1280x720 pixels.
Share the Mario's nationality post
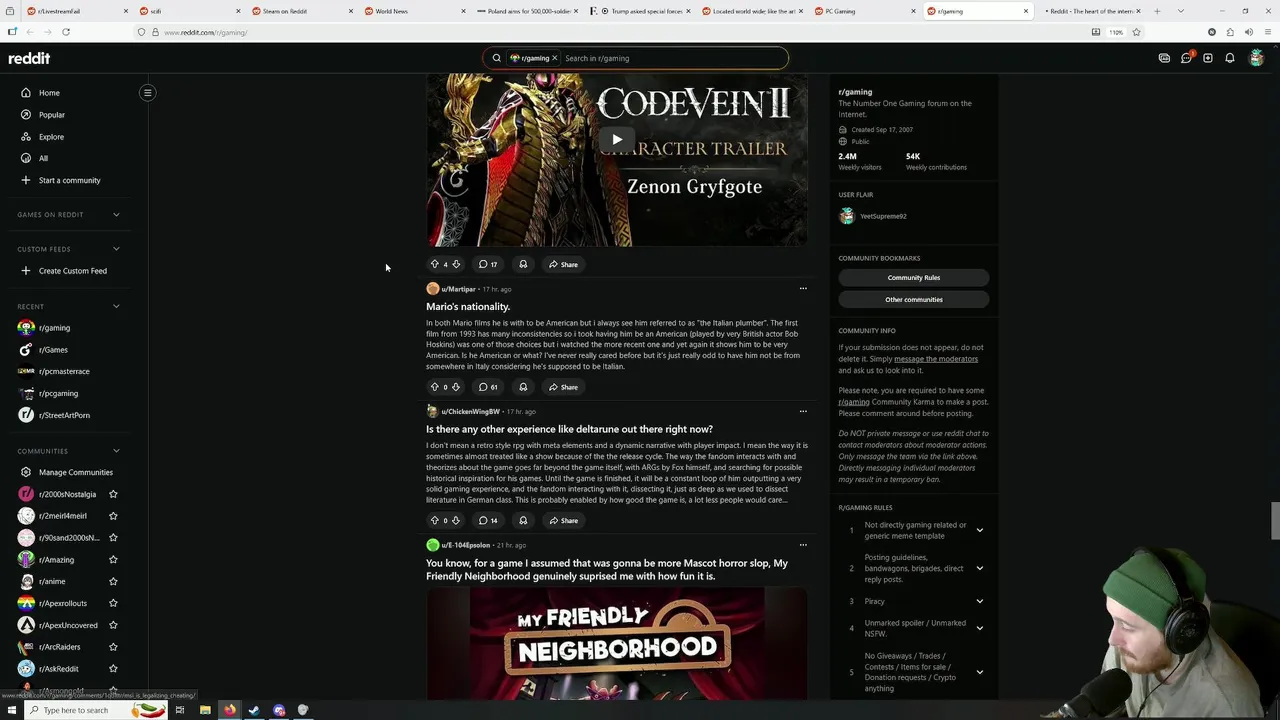click(x=563, y=387)
